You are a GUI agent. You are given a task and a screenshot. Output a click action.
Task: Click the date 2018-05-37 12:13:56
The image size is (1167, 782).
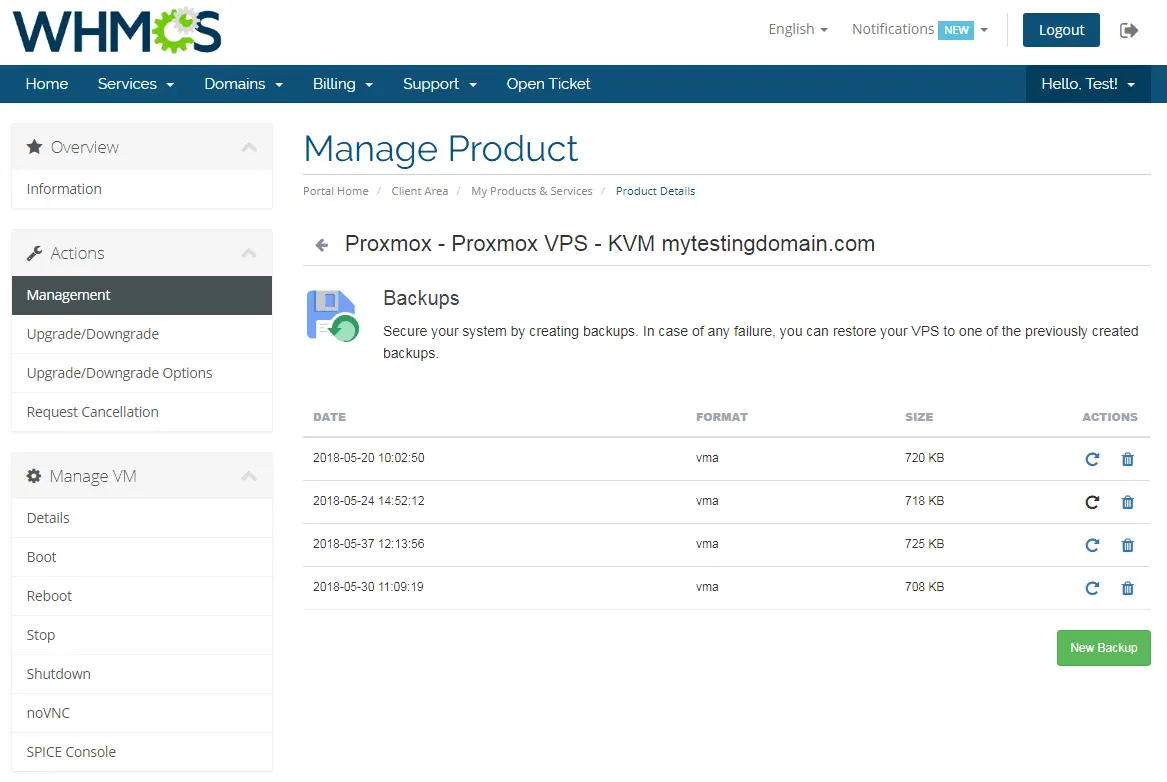368,544
